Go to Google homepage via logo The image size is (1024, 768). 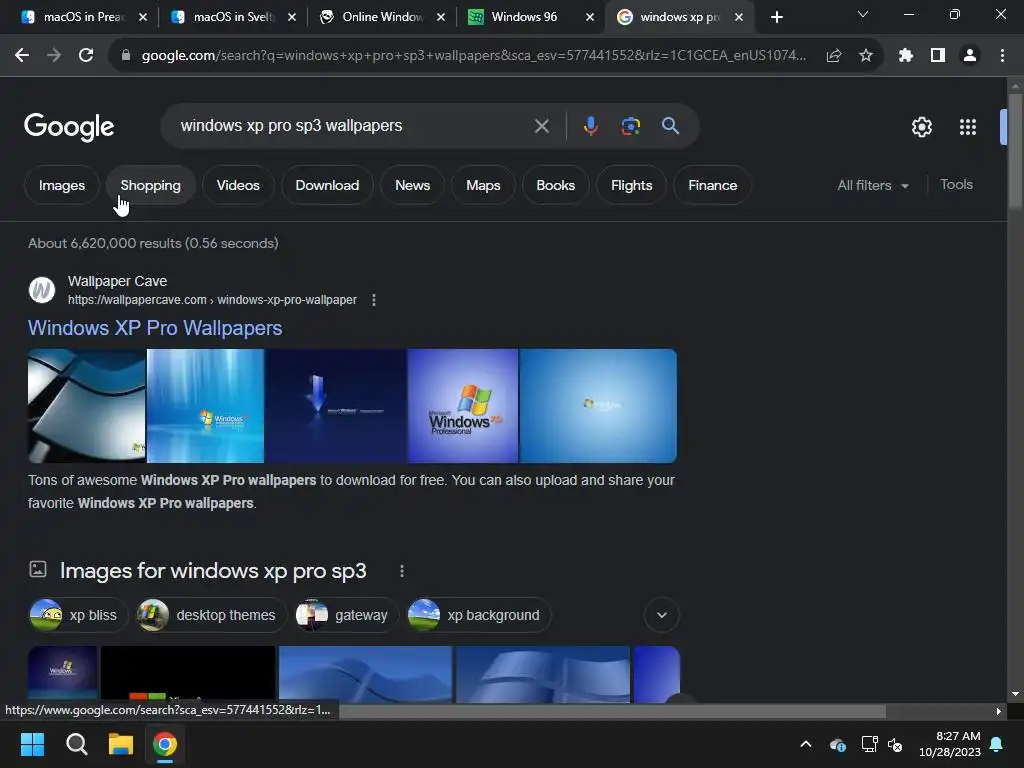coord(69,127)
